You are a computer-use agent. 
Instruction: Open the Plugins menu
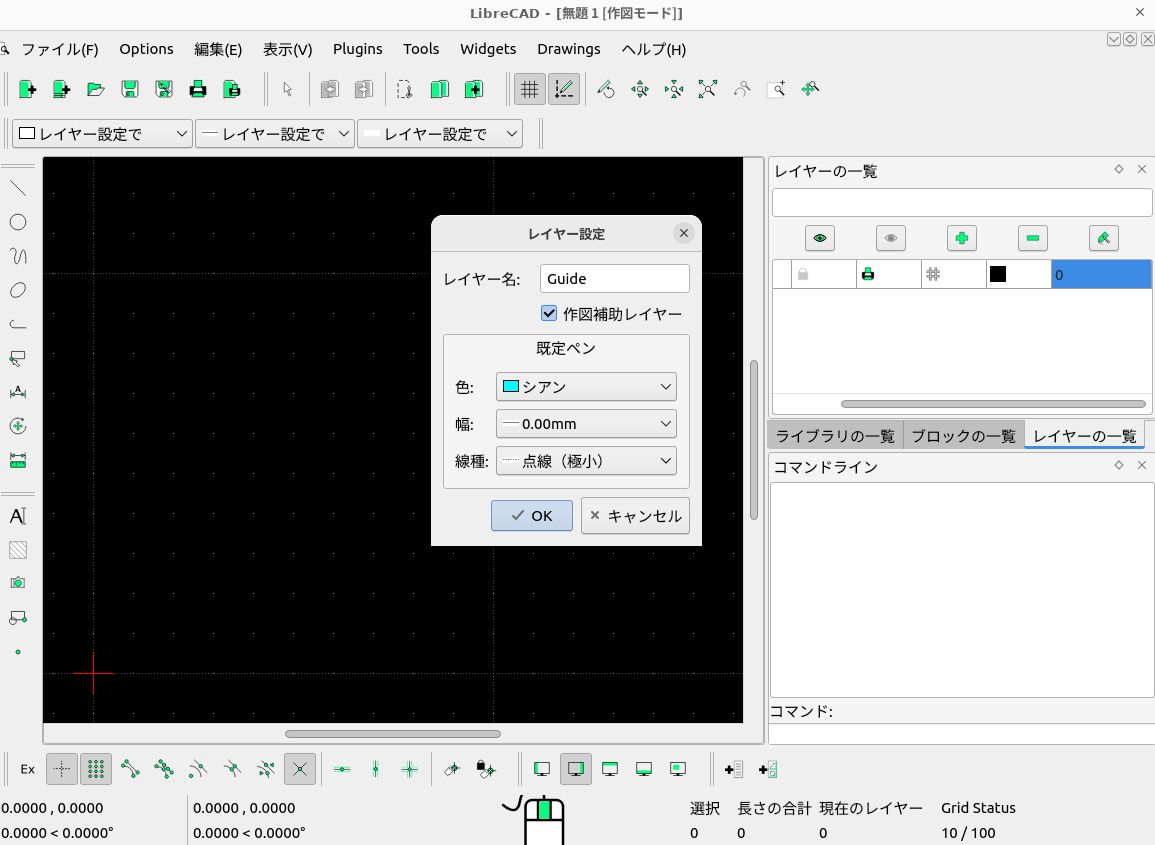tap(357, 49)
